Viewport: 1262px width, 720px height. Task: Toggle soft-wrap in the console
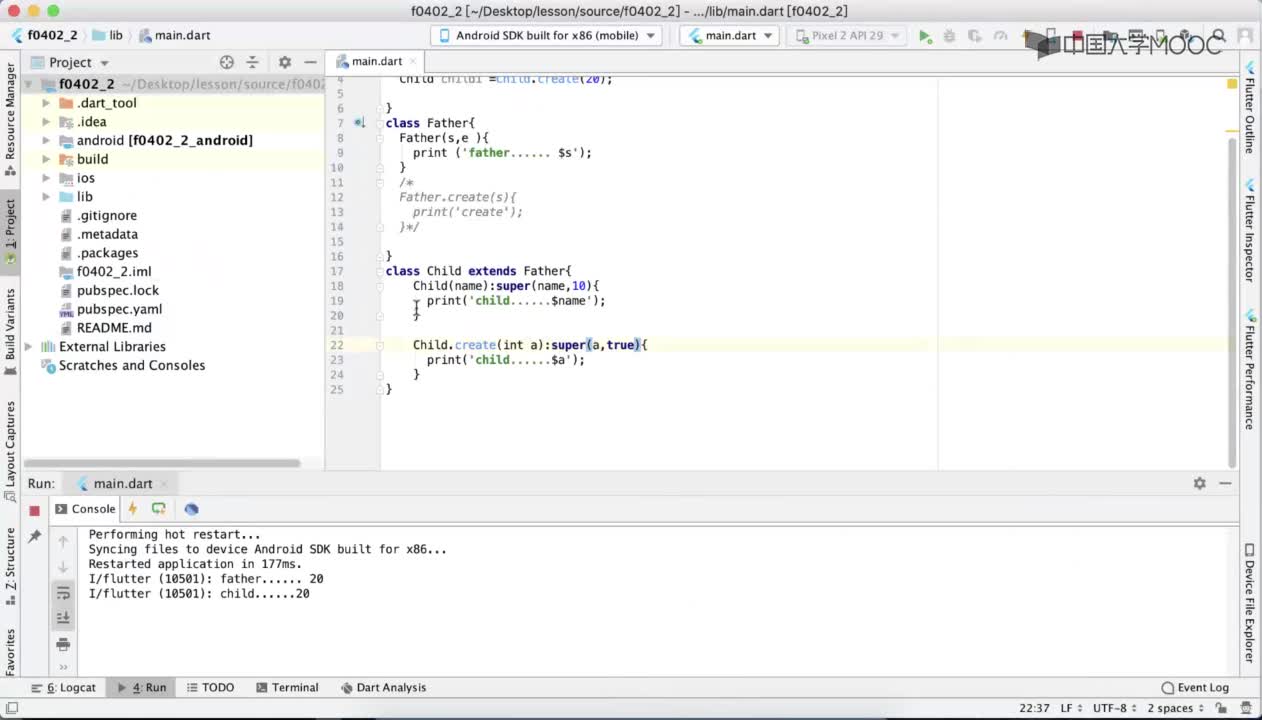(63, 593)
